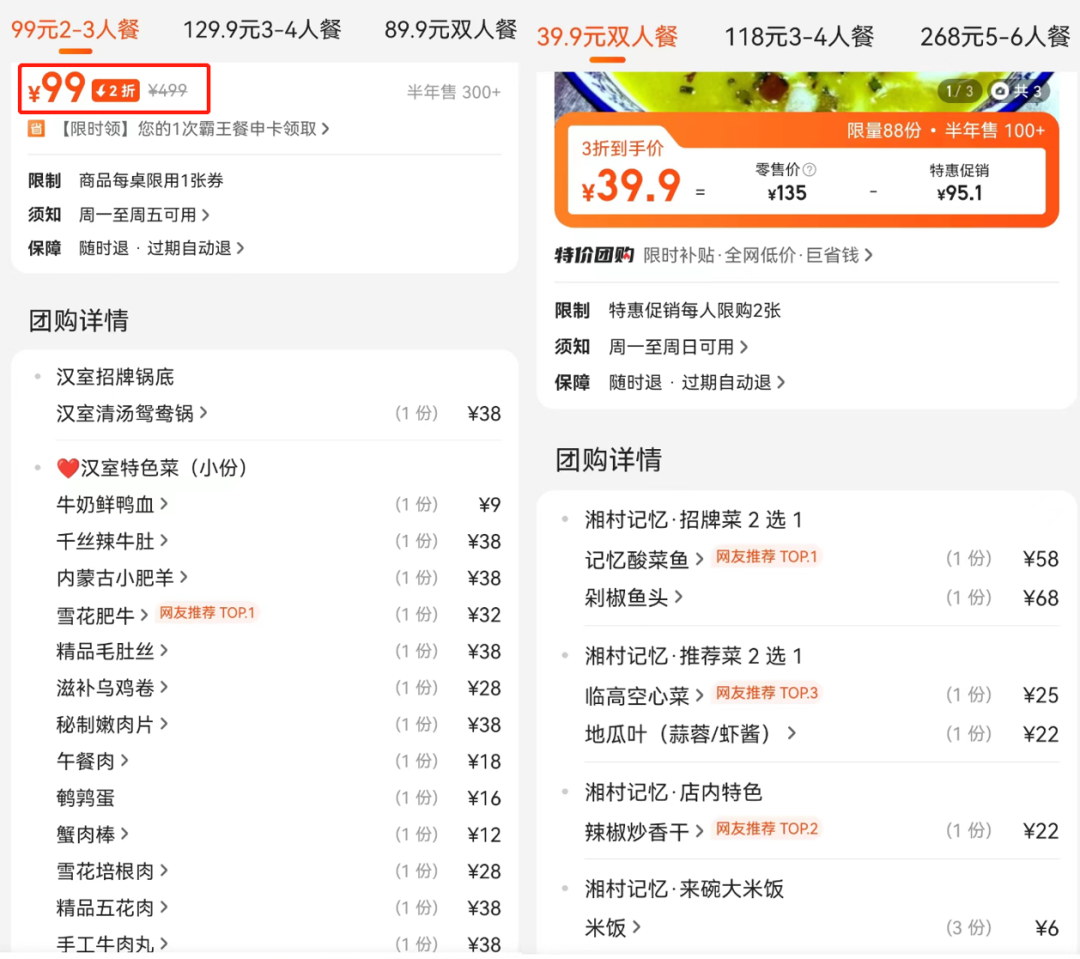The width and height of the screenshot is (1080, 959).
Task: Open the 特价团购 subsidy info link
Action: tap(757, 255)
